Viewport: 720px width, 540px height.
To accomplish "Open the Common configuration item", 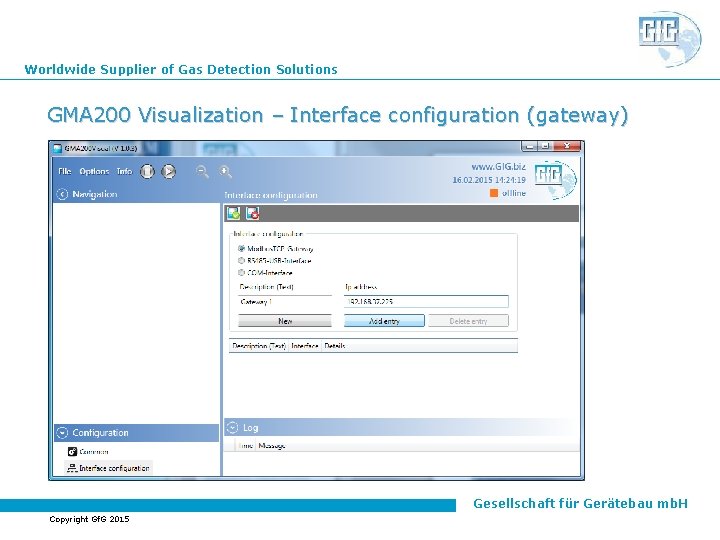I will (x=88, y=452).
